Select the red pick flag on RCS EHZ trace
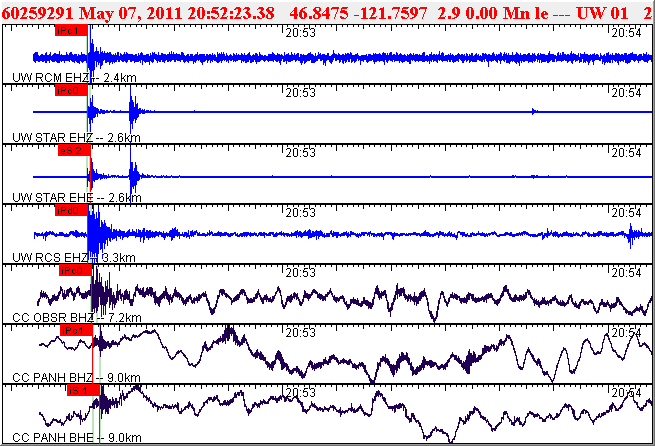Image resolution: width=655 pixels, height=446 pixels. click(71, 211)
